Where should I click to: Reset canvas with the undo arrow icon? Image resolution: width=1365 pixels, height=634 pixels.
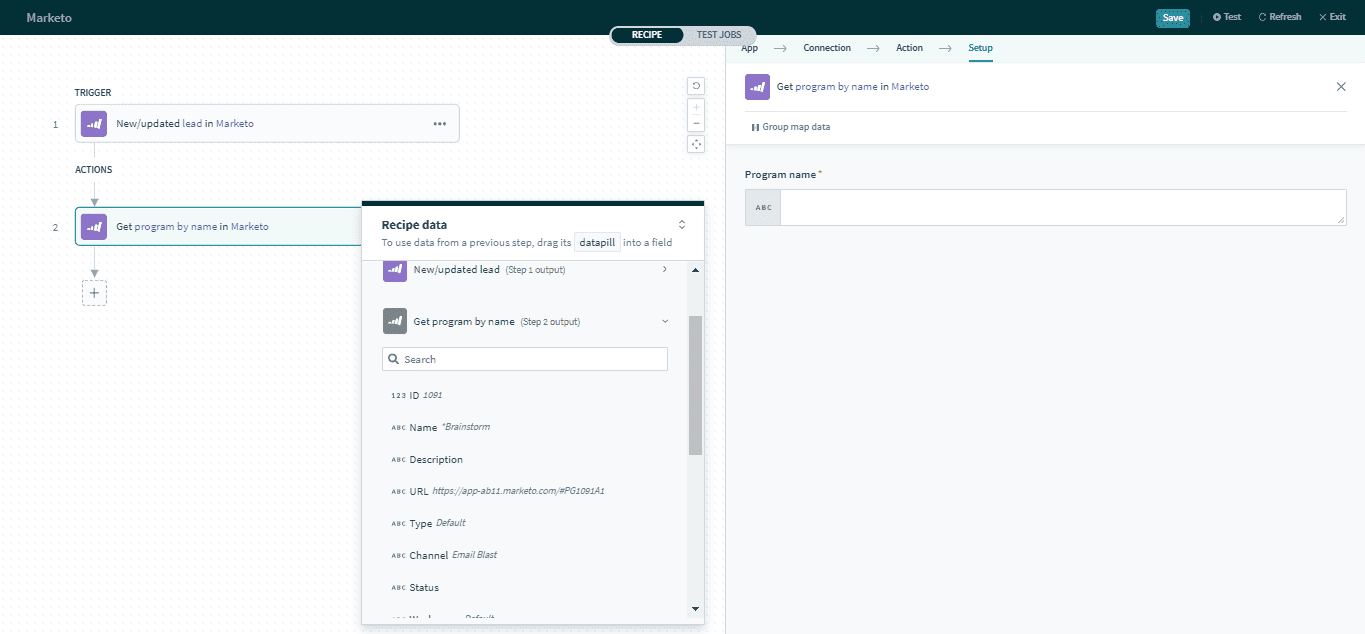tap(696, 86)
